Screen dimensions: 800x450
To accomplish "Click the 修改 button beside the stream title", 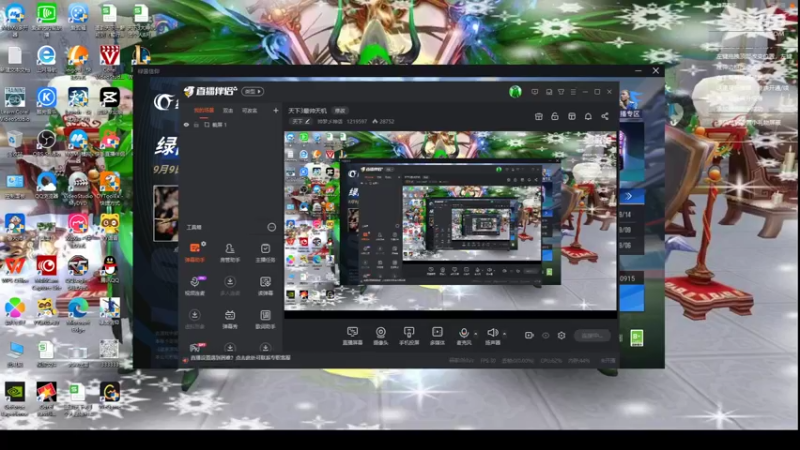I will (x=340, y=110).
